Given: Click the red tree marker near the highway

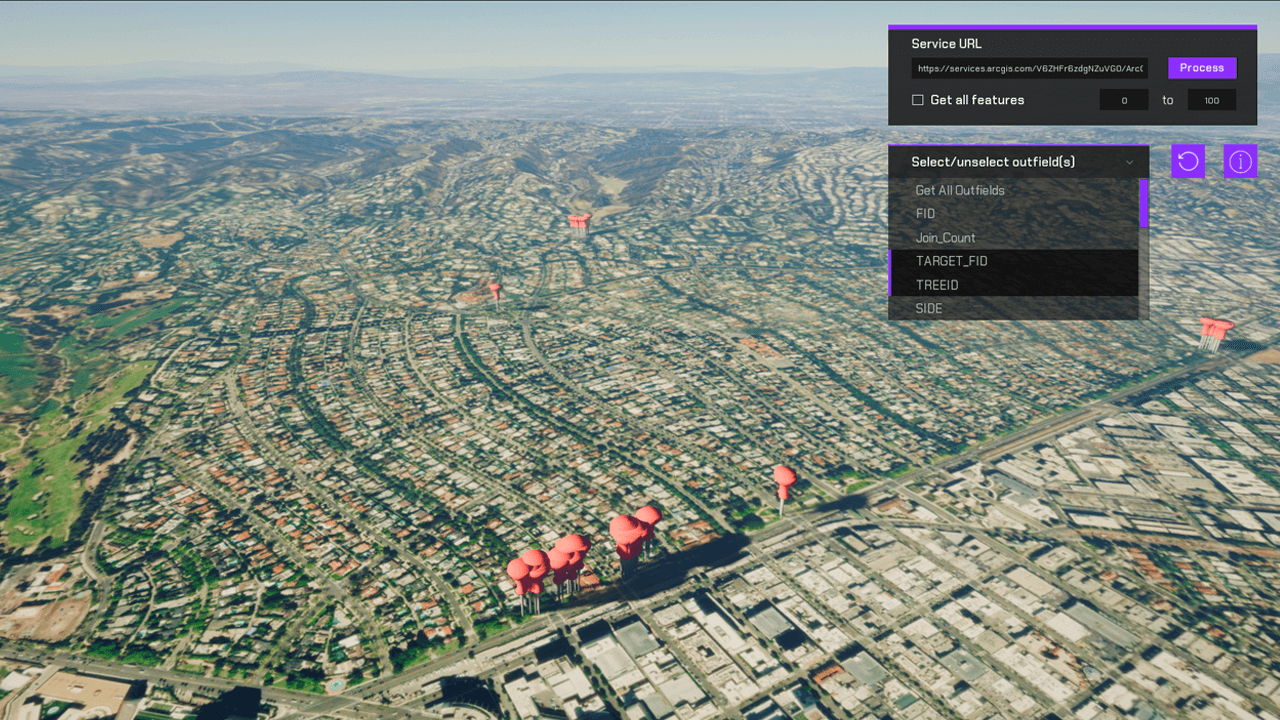Looking at the screenshot, I should [x=783, y=477].
